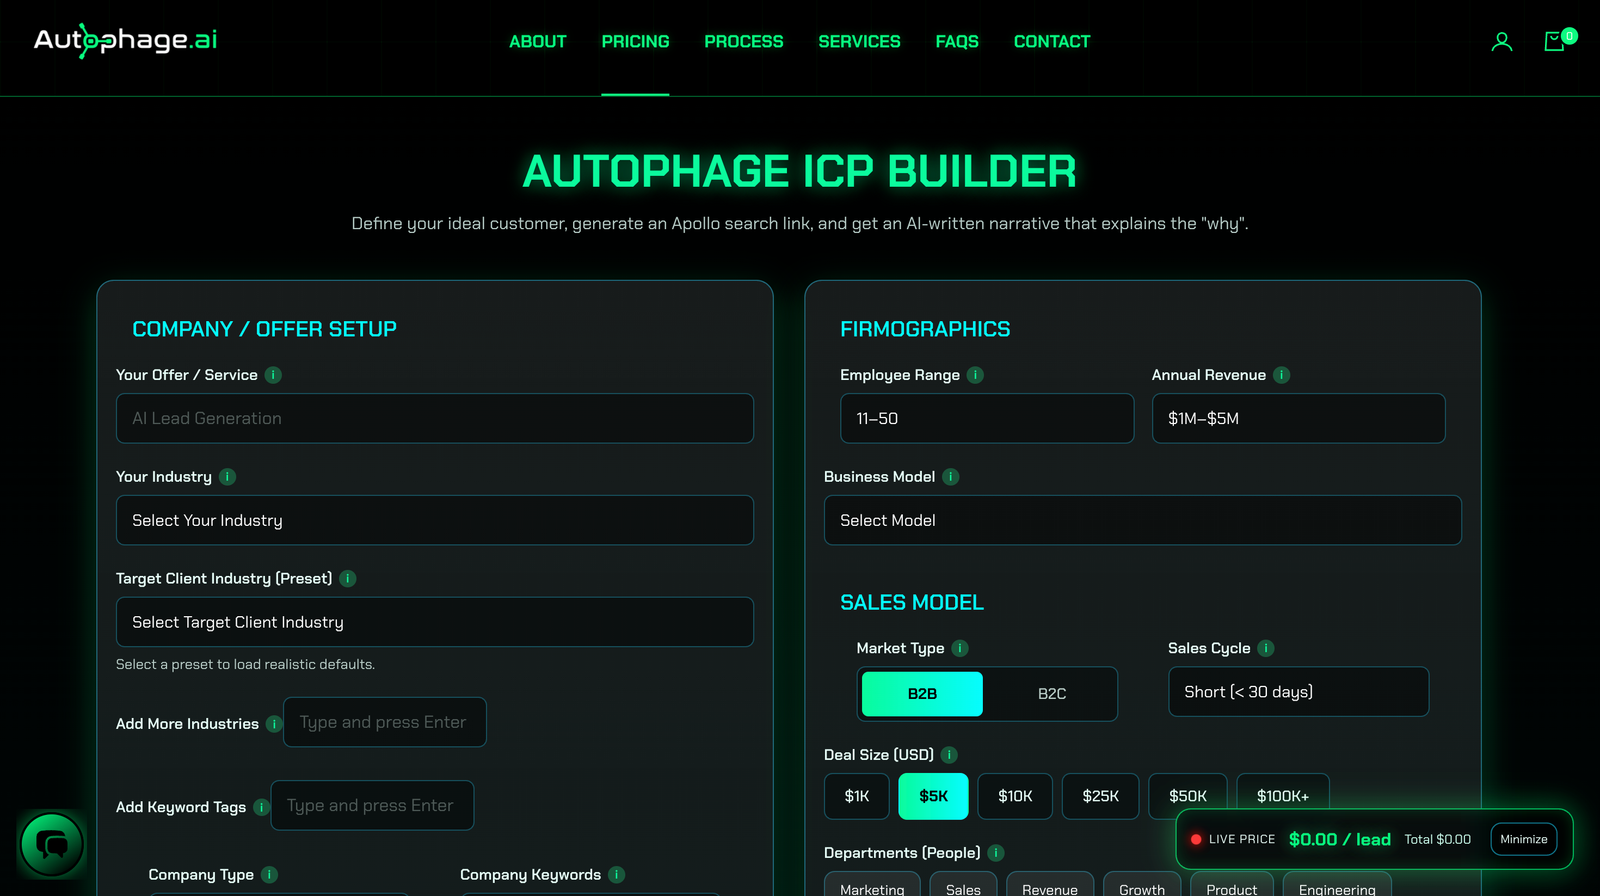Image resolution: width=1600 pixels, height=896 pixels.
Task: Click the SALES MODEL heading
Action: click(x=912, y=602)
